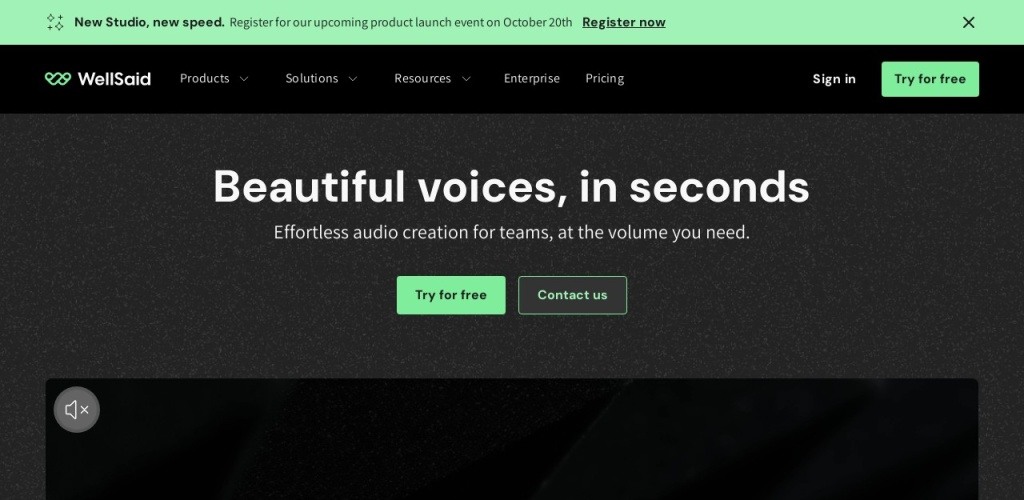The height and width of the screenshot is (500, 1024).
Task: Go to the Enterprise page
Action: click(531, 79)
